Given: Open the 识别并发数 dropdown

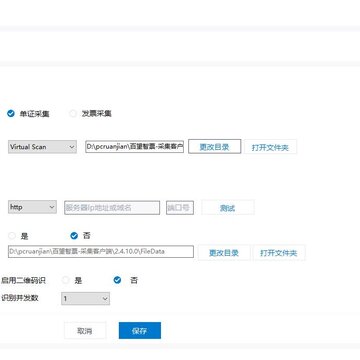Looking at the screenshot, I should point(85,299).
